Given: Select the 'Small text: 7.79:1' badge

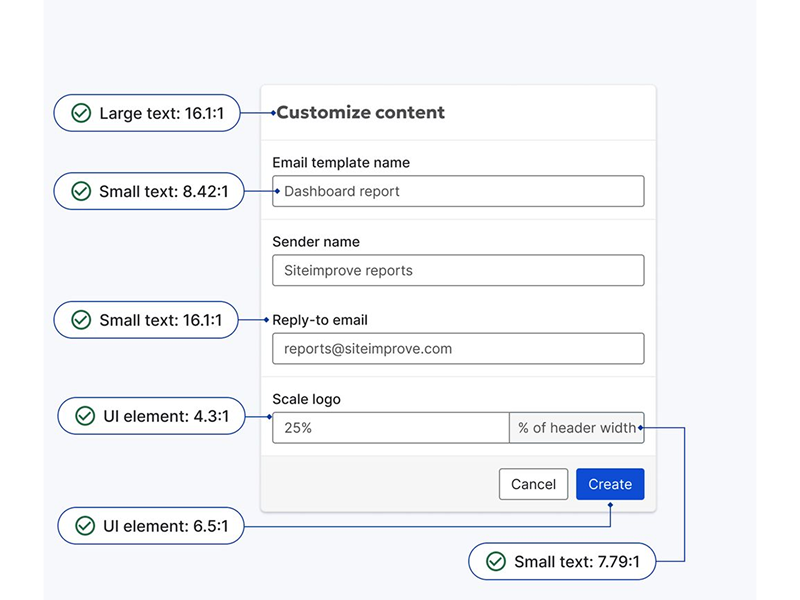Looking at the screenshot, I should pos(562,562).
